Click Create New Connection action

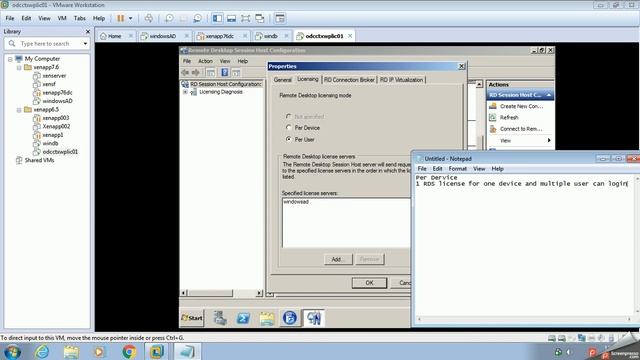tap(521, 106)
